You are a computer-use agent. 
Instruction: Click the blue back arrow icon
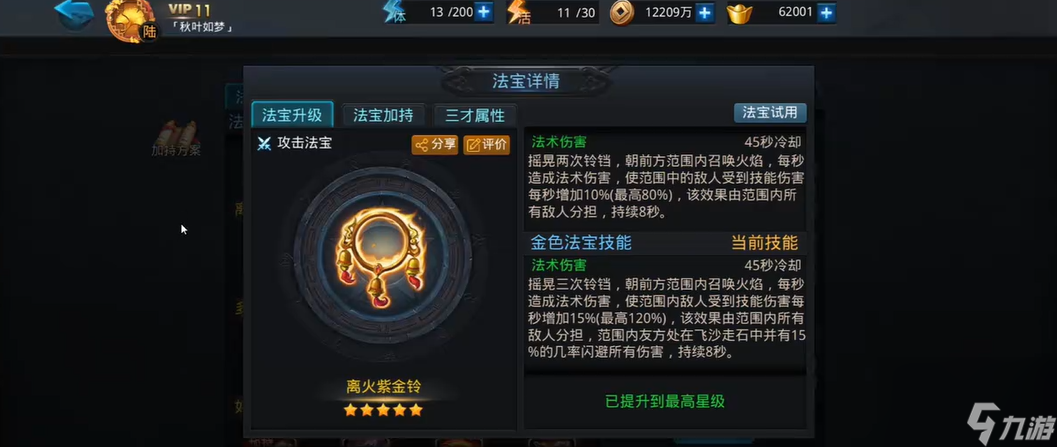coord(73,14)
